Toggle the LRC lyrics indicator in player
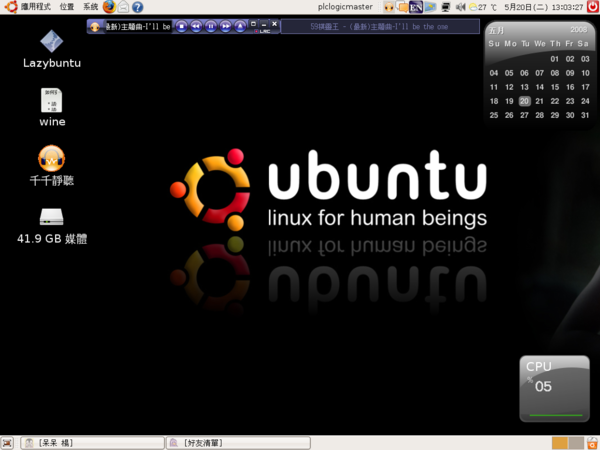The width and height of the screenshot is (600, 450). coord(263,31)
